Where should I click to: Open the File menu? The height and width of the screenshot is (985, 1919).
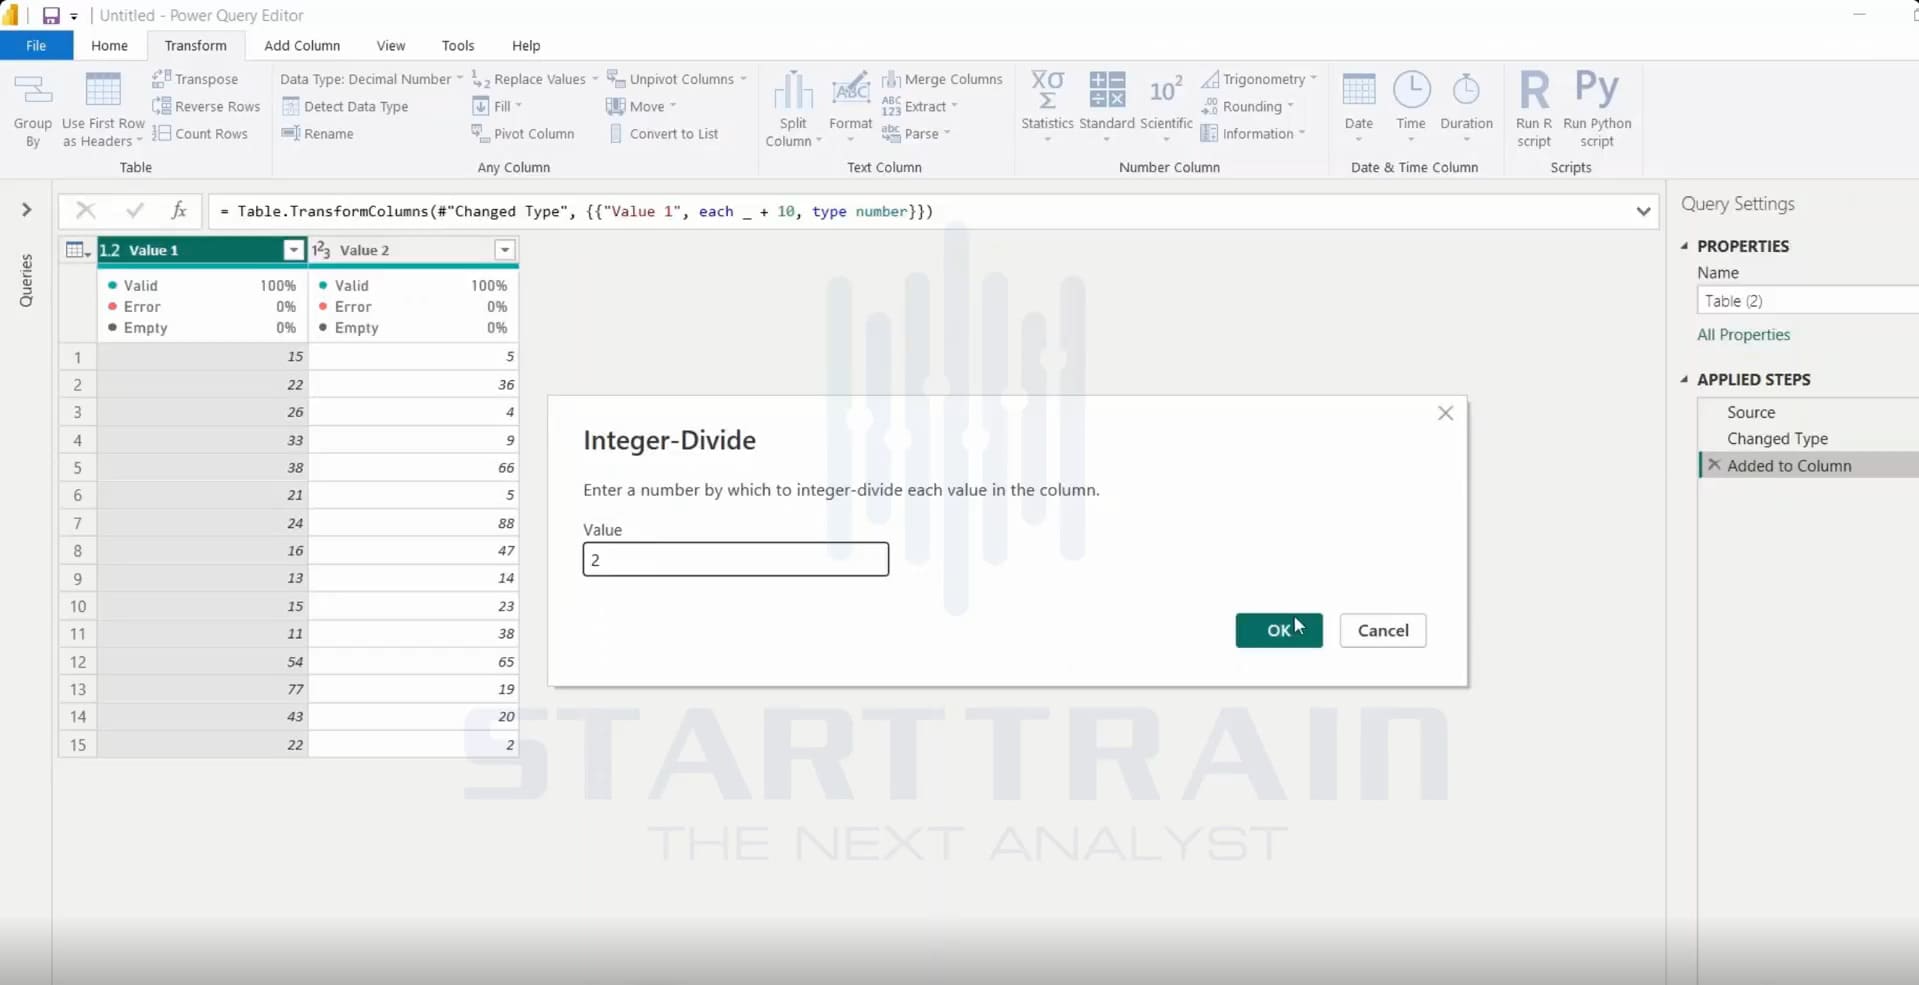[36, 45]
